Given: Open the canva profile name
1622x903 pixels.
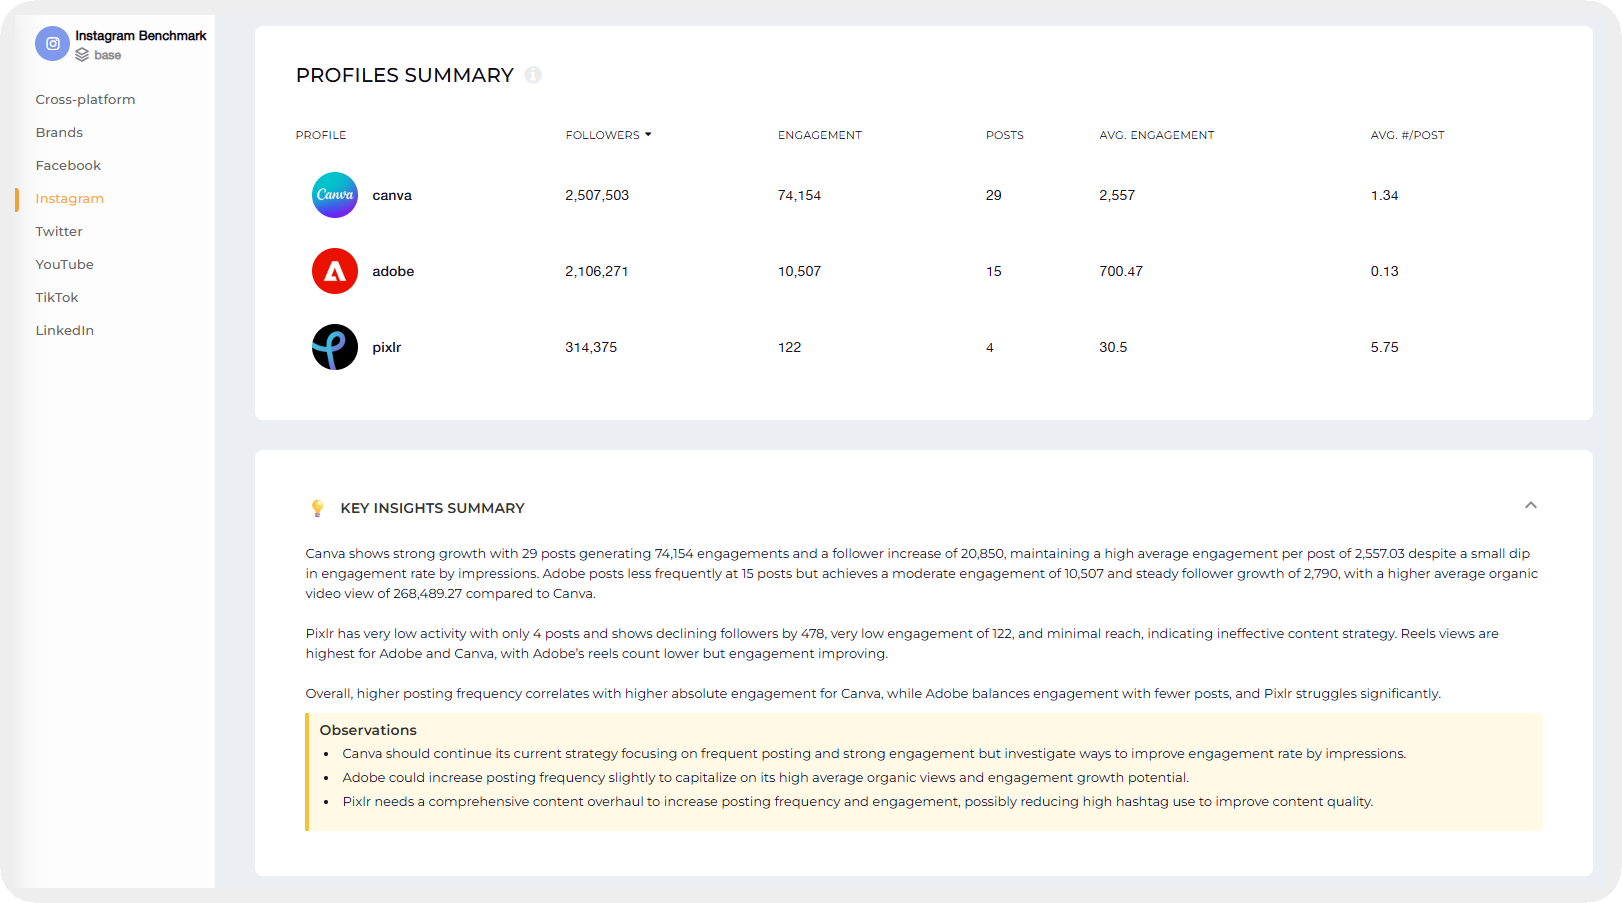Looking at the screenshot, I should pyautogui.click(x=392, y=195).
